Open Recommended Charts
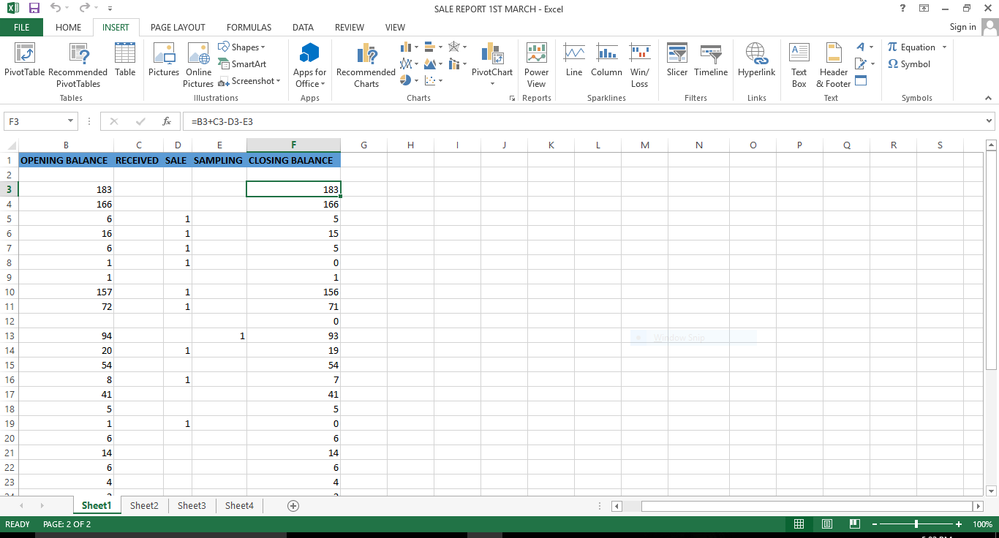999x538 pixels. pos(366,65)
